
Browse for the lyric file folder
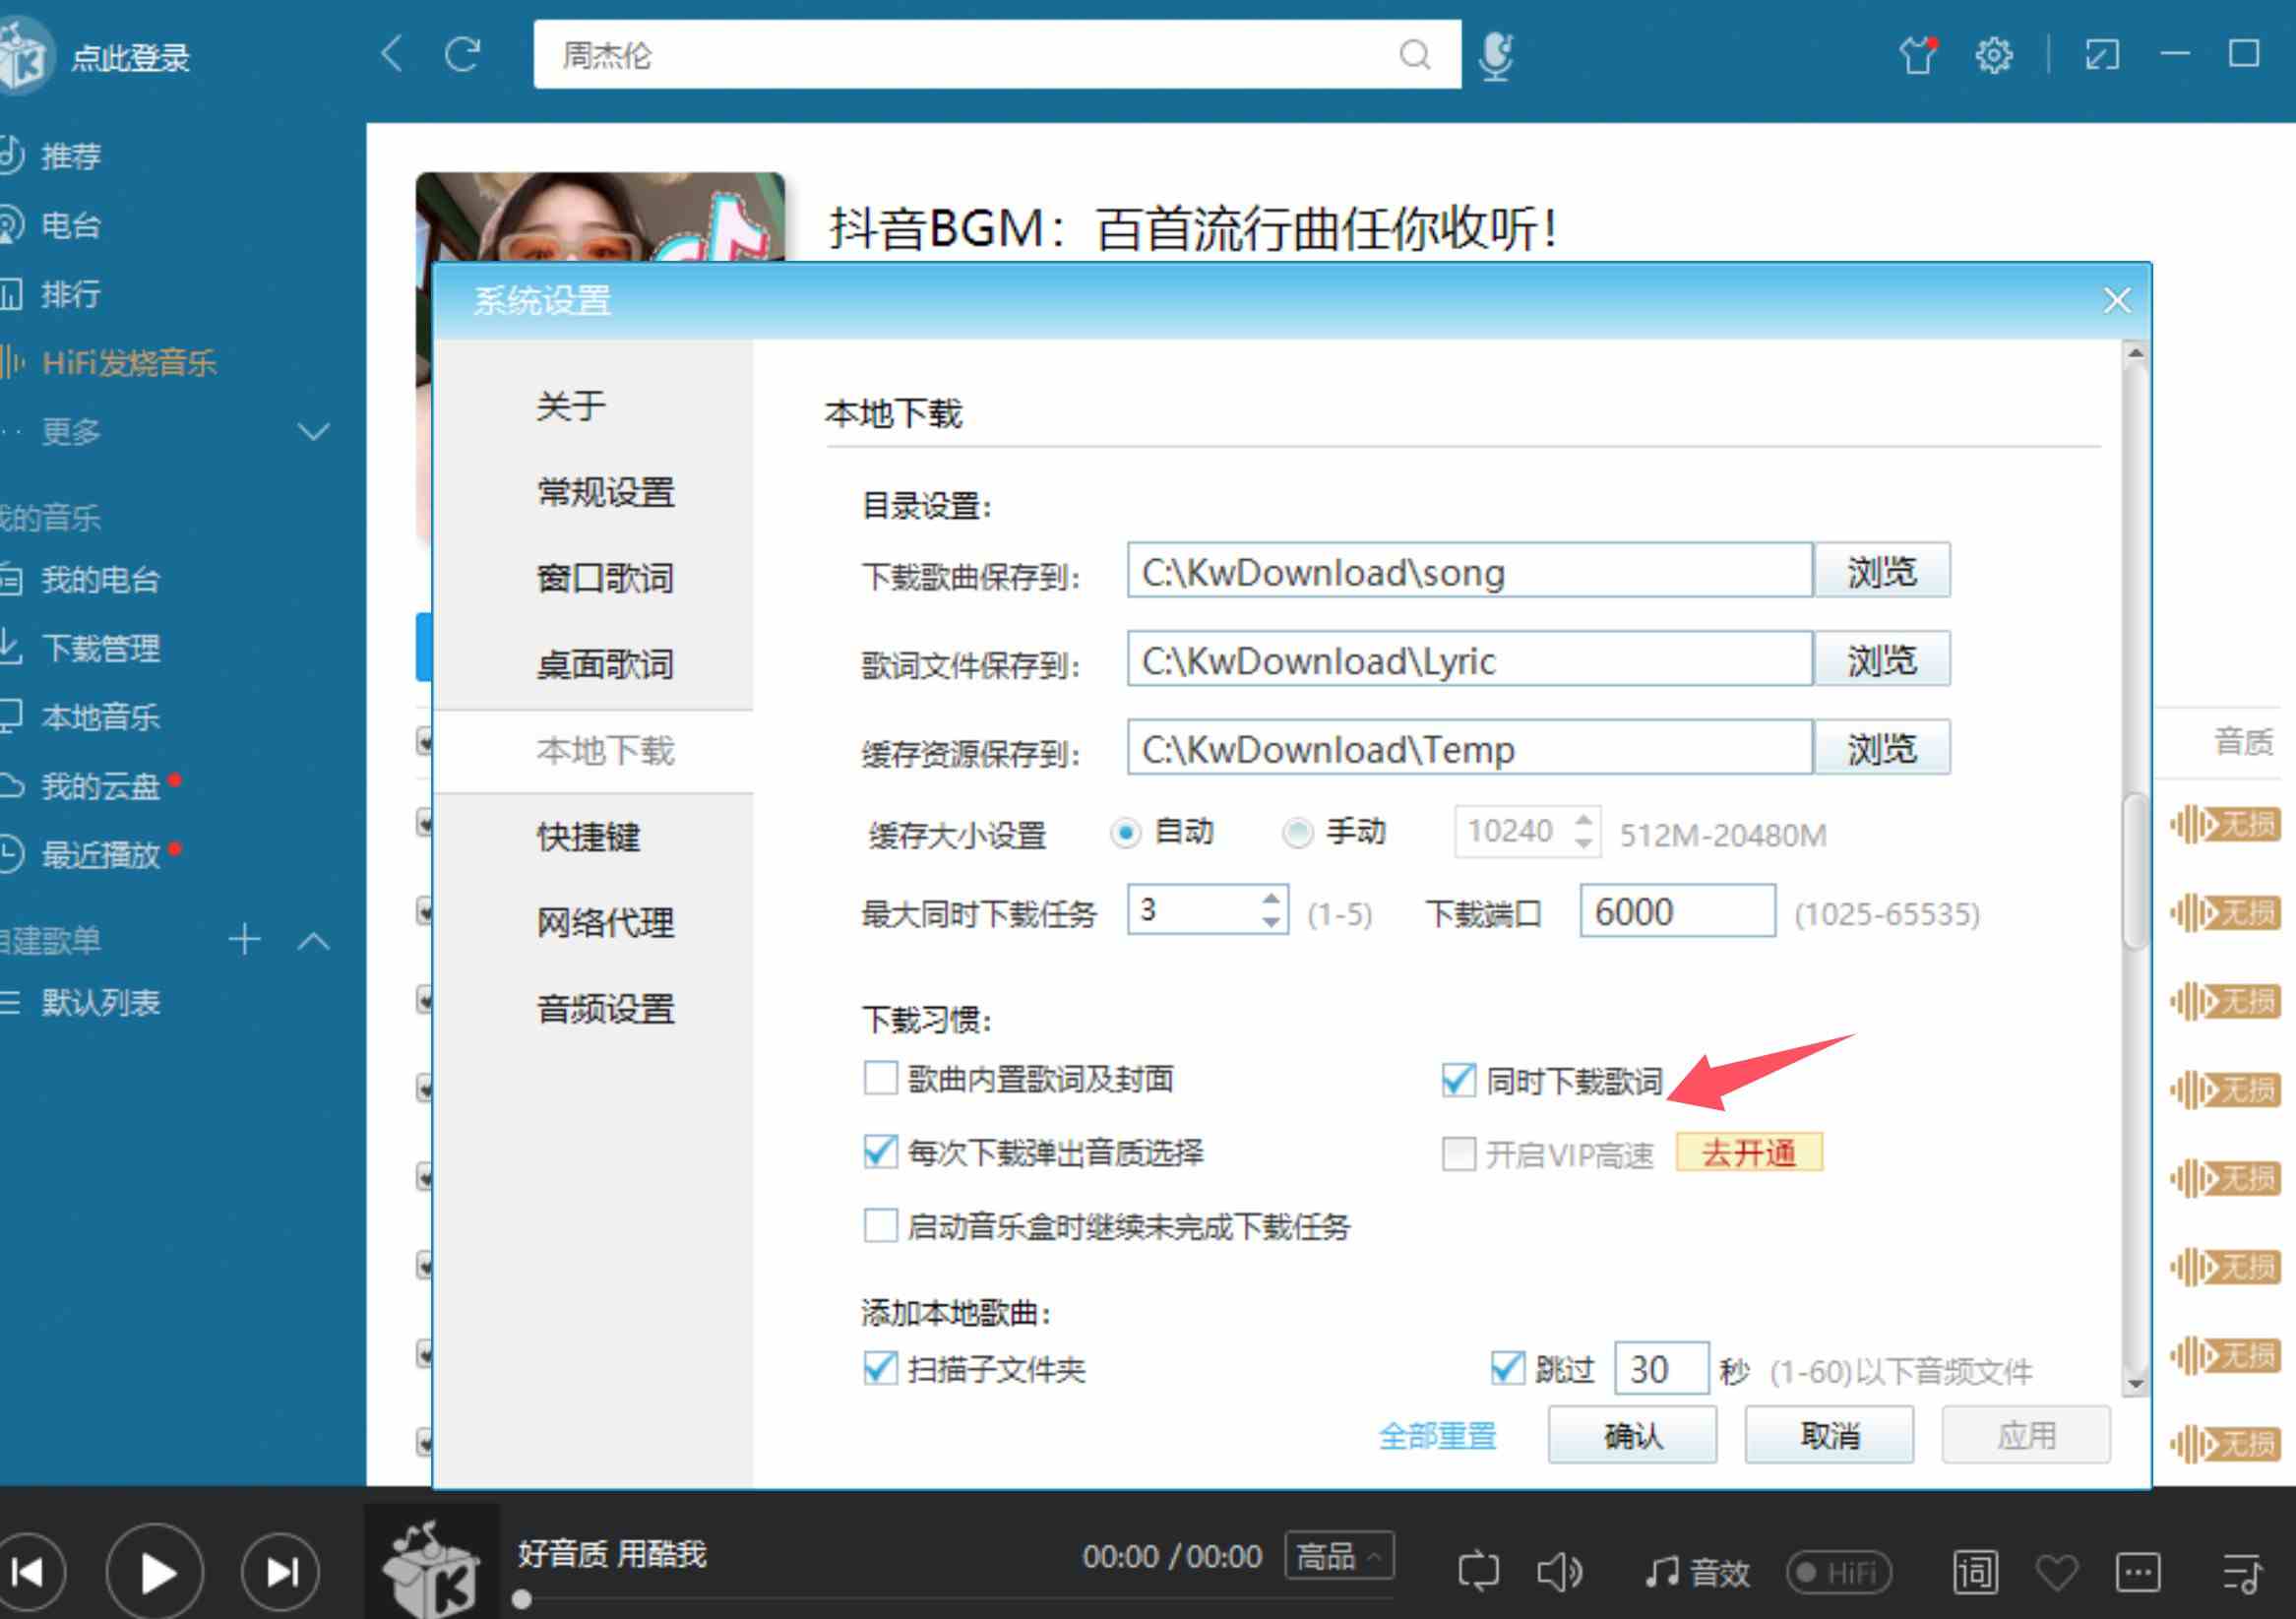pyautogui.click(x=1882, y=658)
